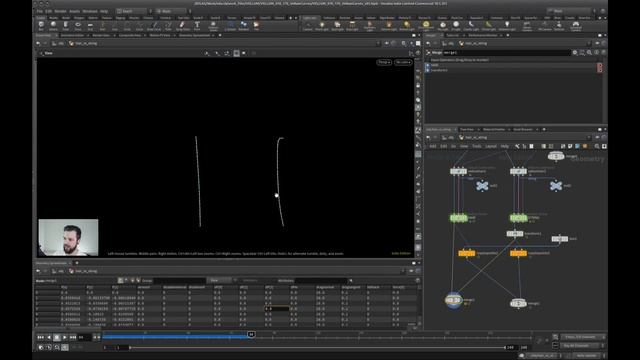
Task: Open the Key All Channels dropdown
Action: click(581, 346)
